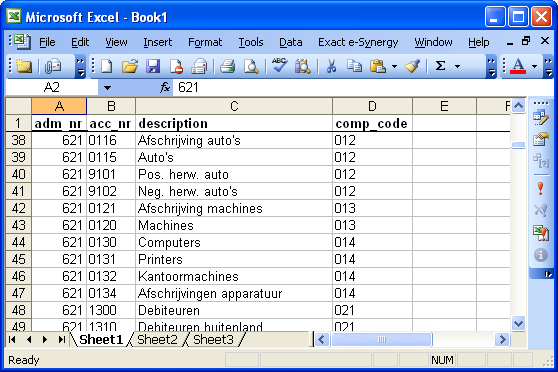Click the top icon in right side toolbar
The width and height of the screenshot is (558, 372).
click(541, 118)
